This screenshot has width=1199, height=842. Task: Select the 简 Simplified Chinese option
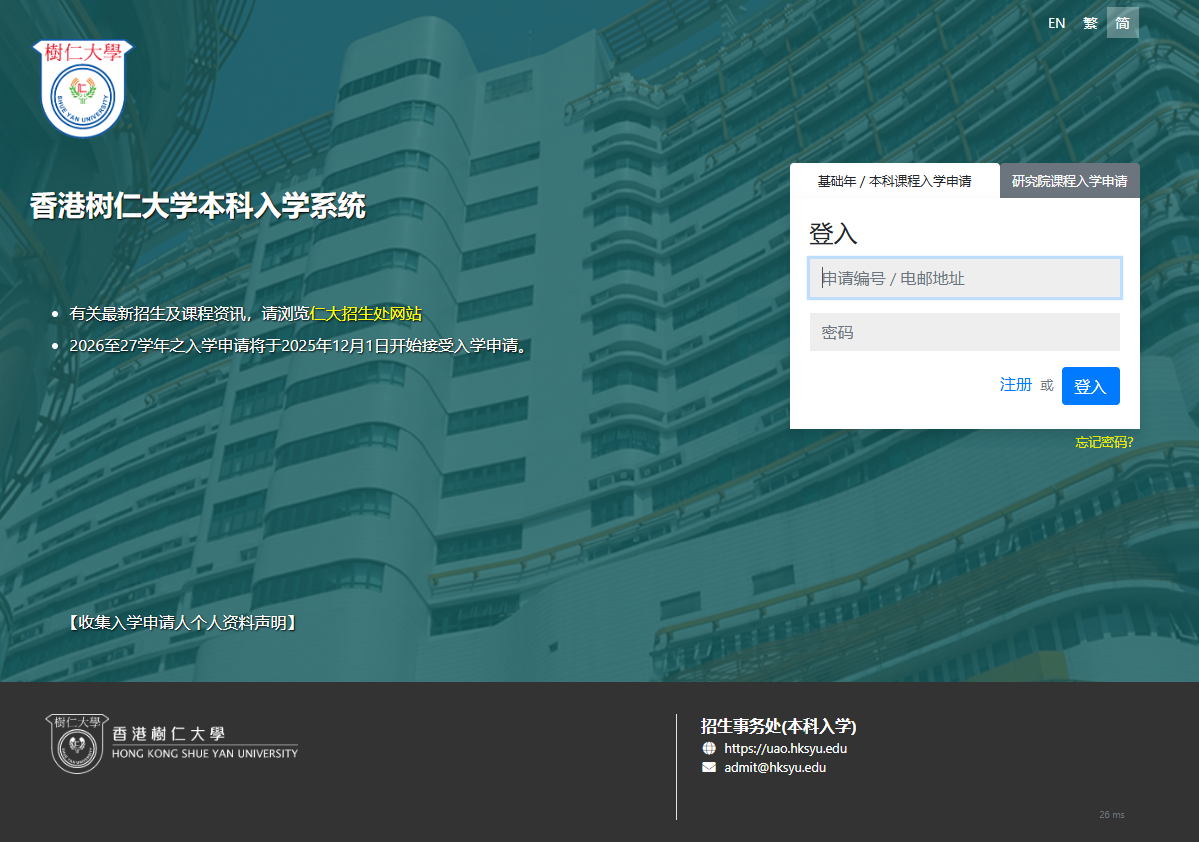(1122, 23)
